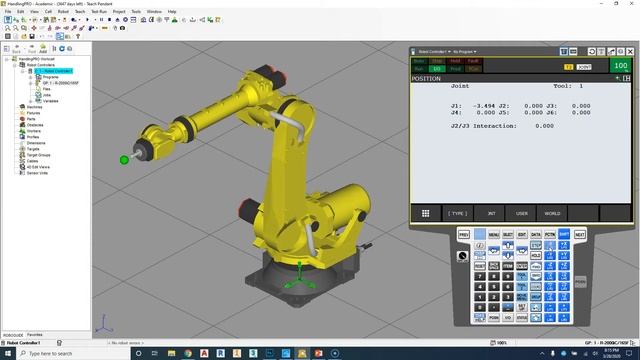Click the question mark help icon

(x=78, y=36)
